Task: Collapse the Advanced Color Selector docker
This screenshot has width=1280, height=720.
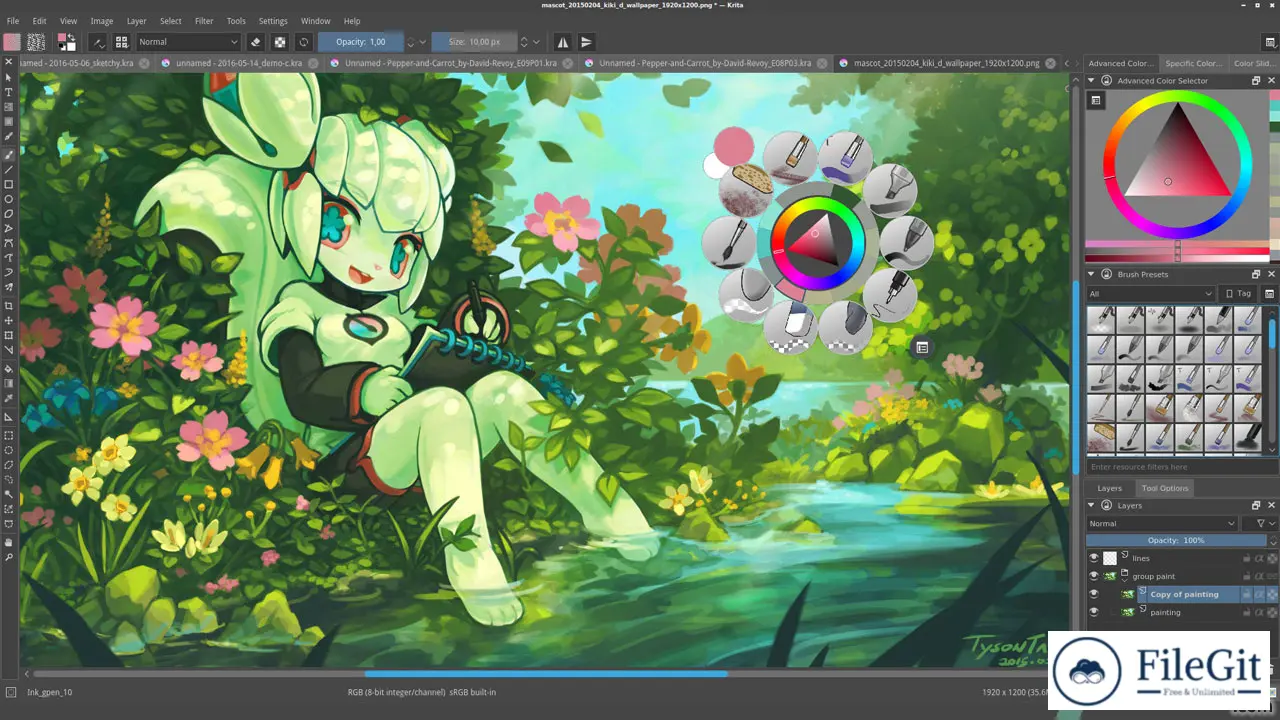Action: tap(1093, 80)
